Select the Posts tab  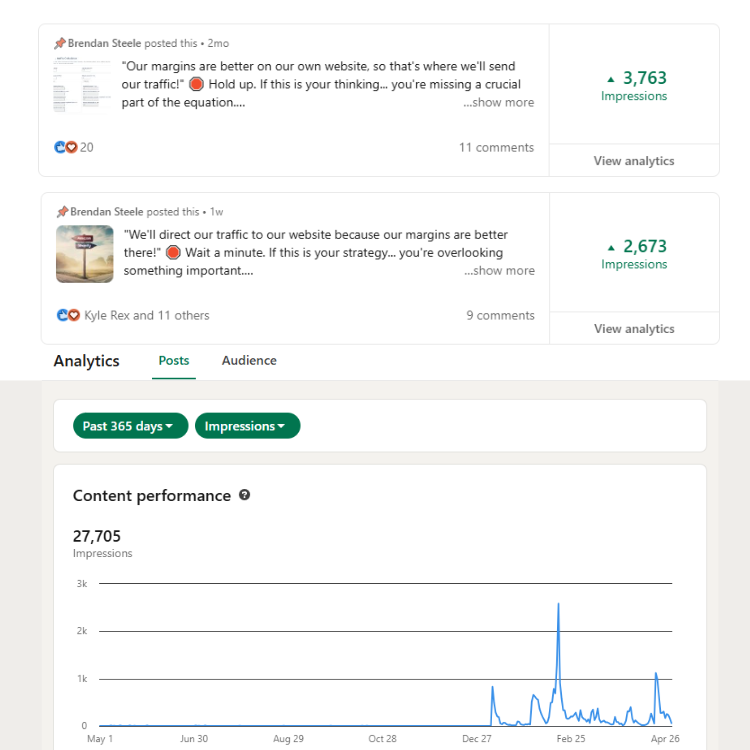pos(174,361)
